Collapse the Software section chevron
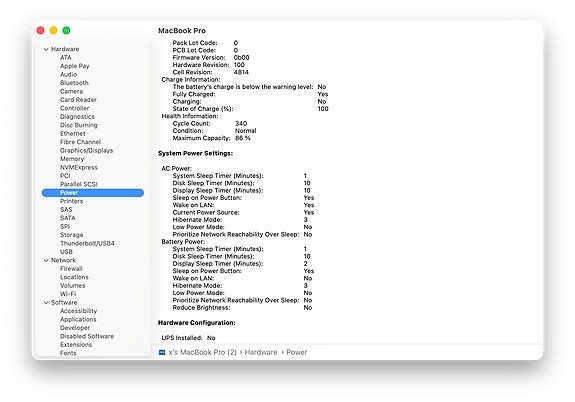This screenshot has width=575, height=402. tap(46, 303)
